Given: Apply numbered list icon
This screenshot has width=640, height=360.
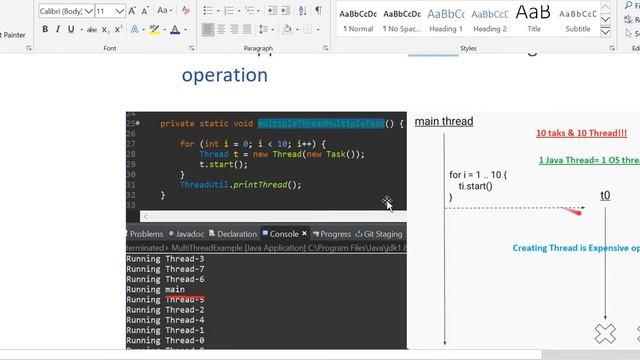Looking at the screenshot, I should pyautogui.click(x=229, y=11).
